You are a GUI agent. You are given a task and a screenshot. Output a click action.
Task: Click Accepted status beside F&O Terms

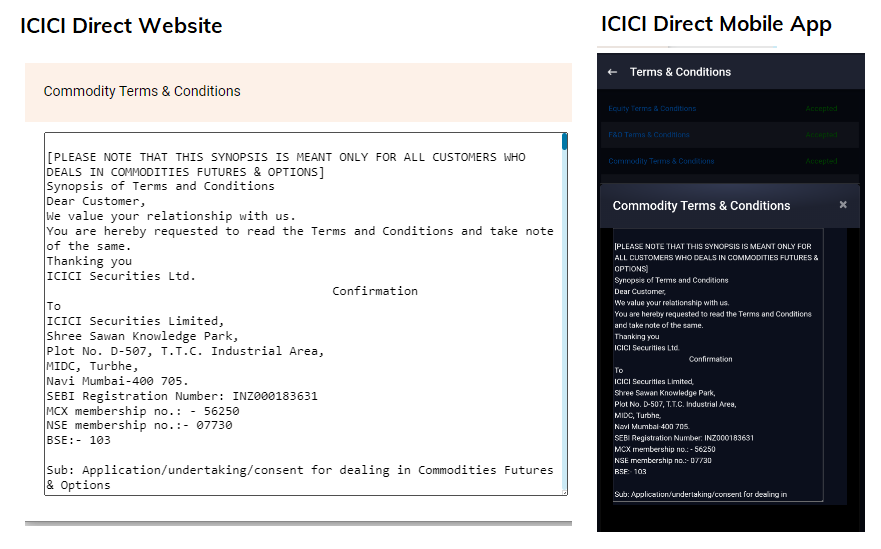[x=821, y=135]
